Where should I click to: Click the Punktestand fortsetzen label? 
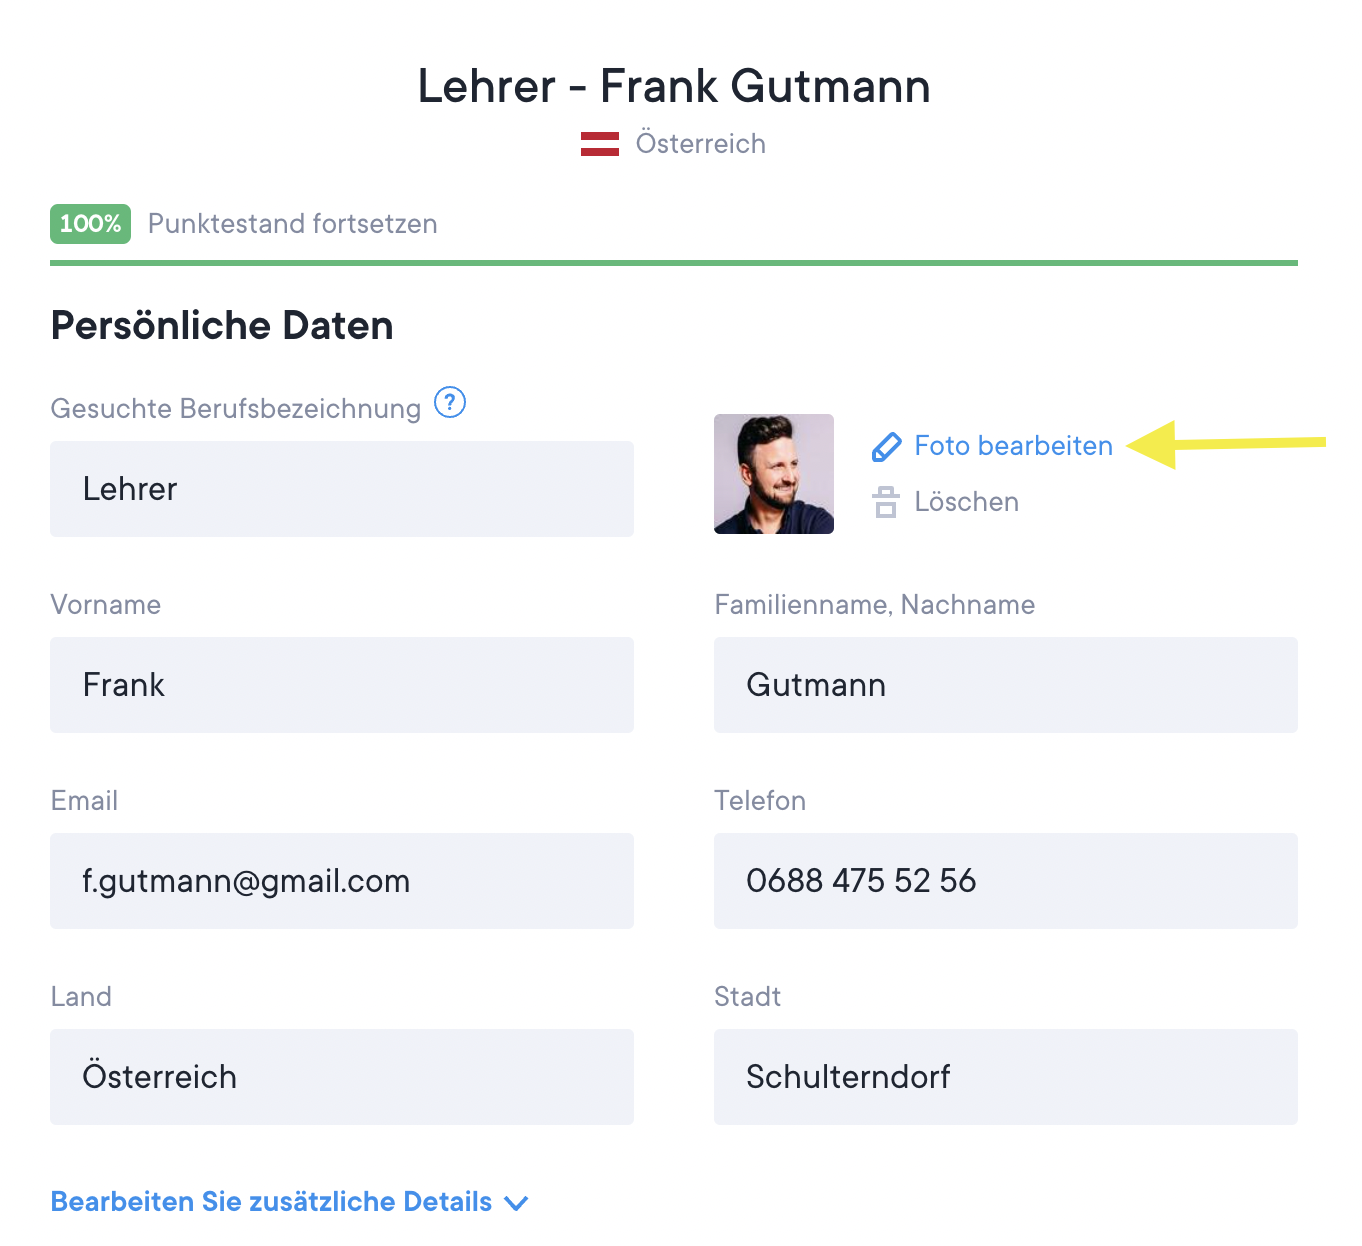tap(293, 224)
